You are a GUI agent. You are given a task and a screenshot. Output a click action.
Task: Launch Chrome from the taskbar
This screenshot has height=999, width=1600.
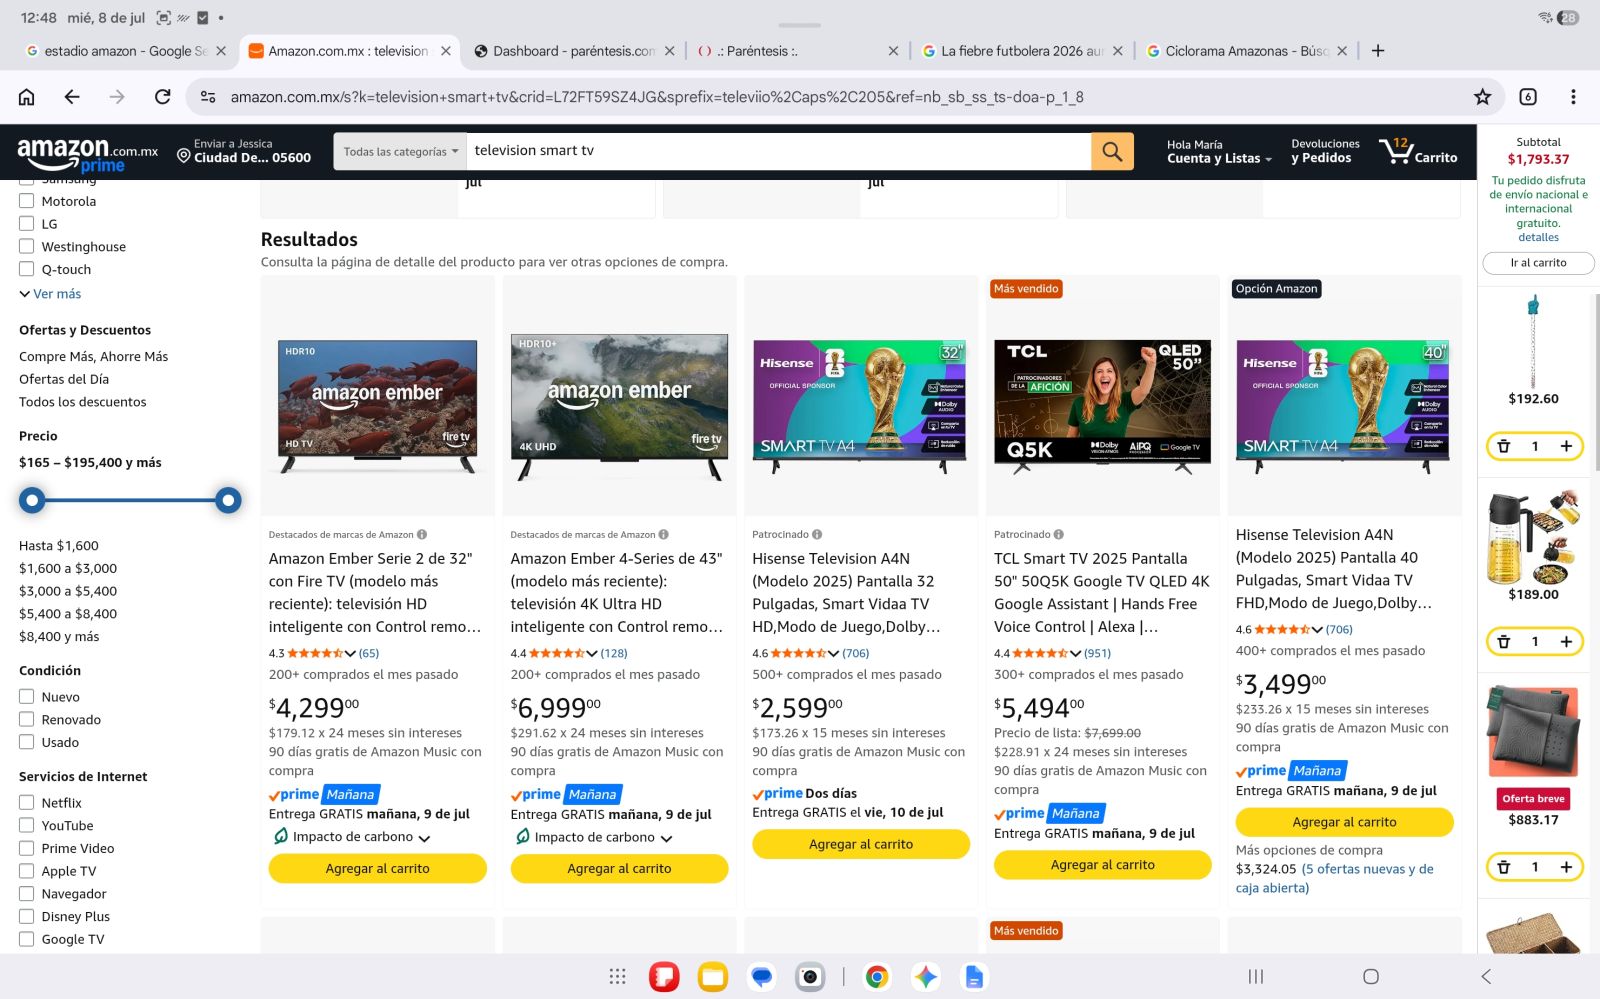pyautogui.click(x=877, y=977)
